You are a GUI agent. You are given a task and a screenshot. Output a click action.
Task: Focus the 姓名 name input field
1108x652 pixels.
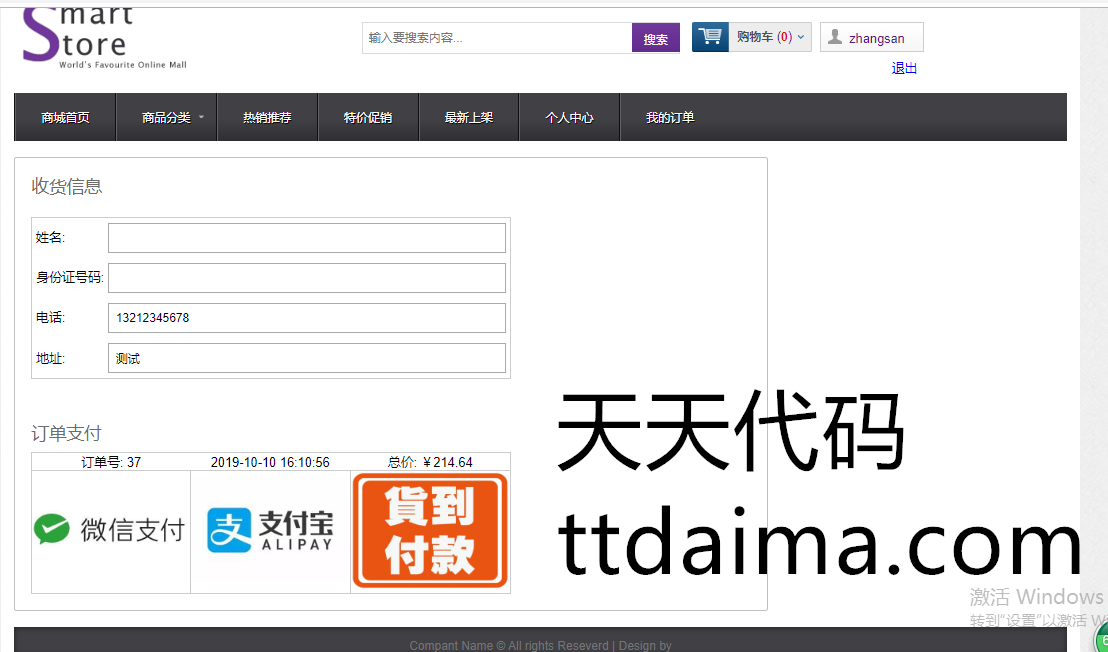[x=306, y=238]
